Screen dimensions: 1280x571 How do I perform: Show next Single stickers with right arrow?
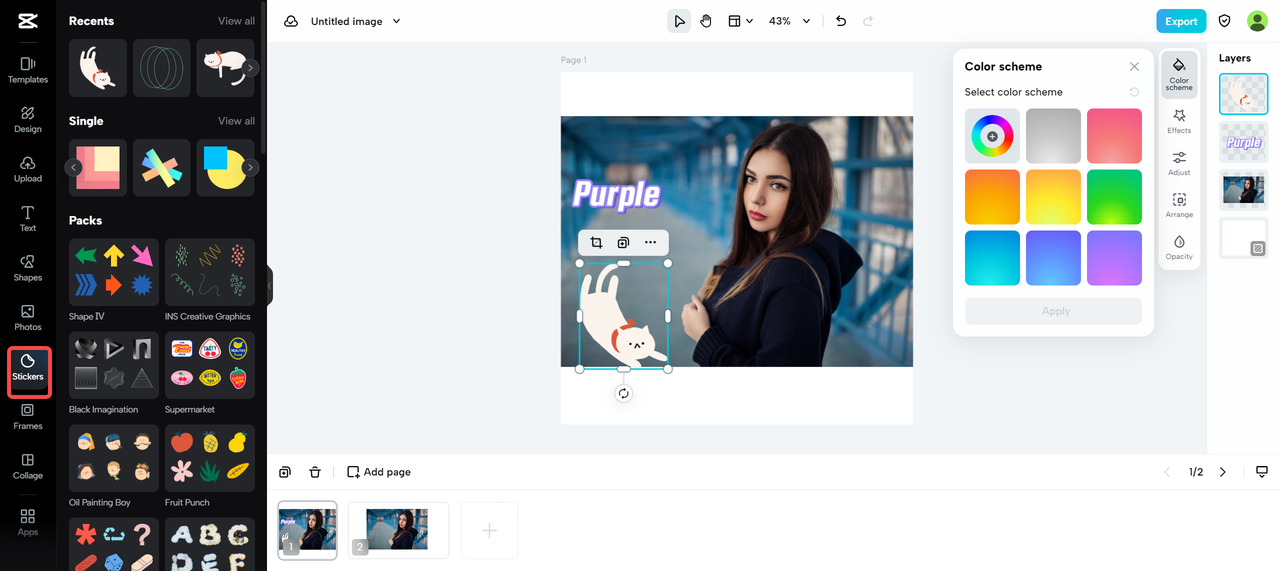pos(251,167)
